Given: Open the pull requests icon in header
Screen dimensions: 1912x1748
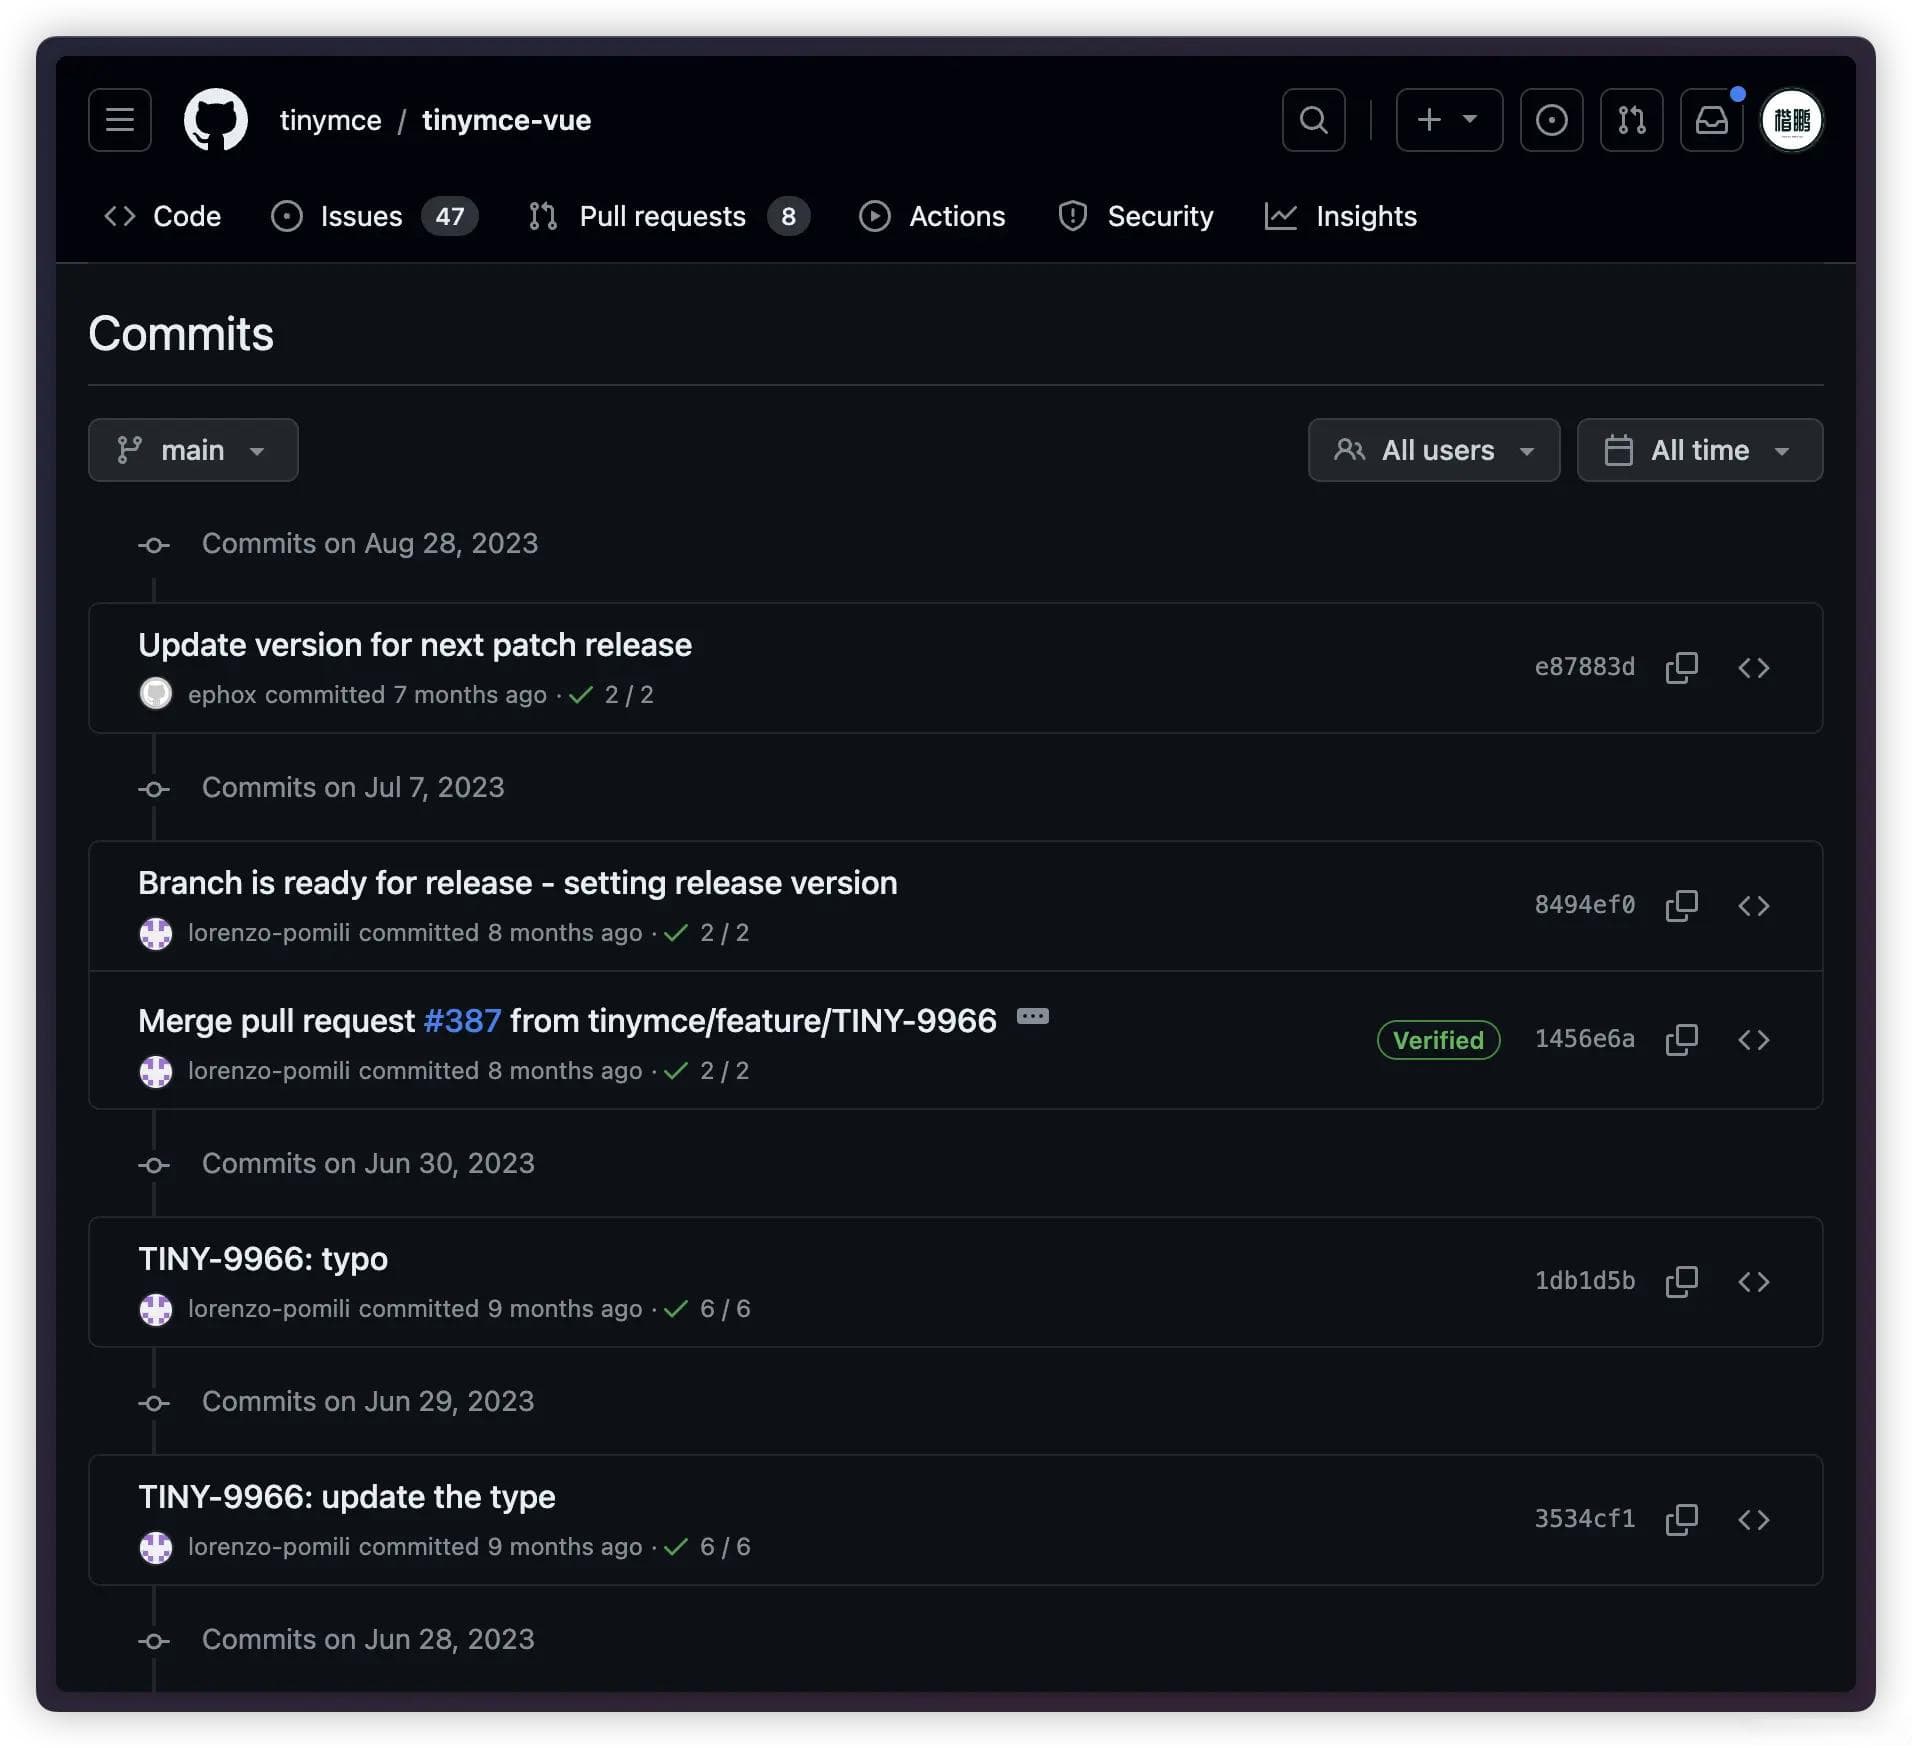Looking at the screenshot, I should pos(1631,120).
